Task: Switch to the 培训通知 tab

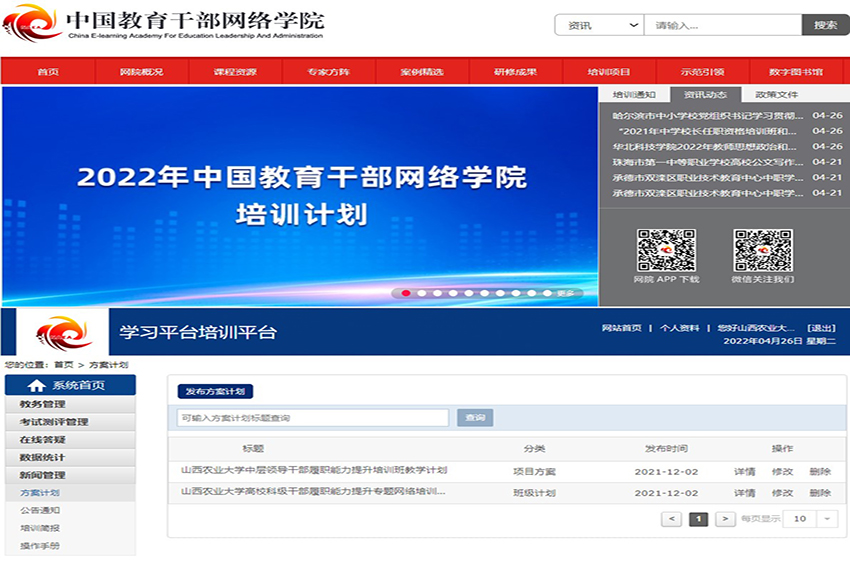Action: pos(634,94)
